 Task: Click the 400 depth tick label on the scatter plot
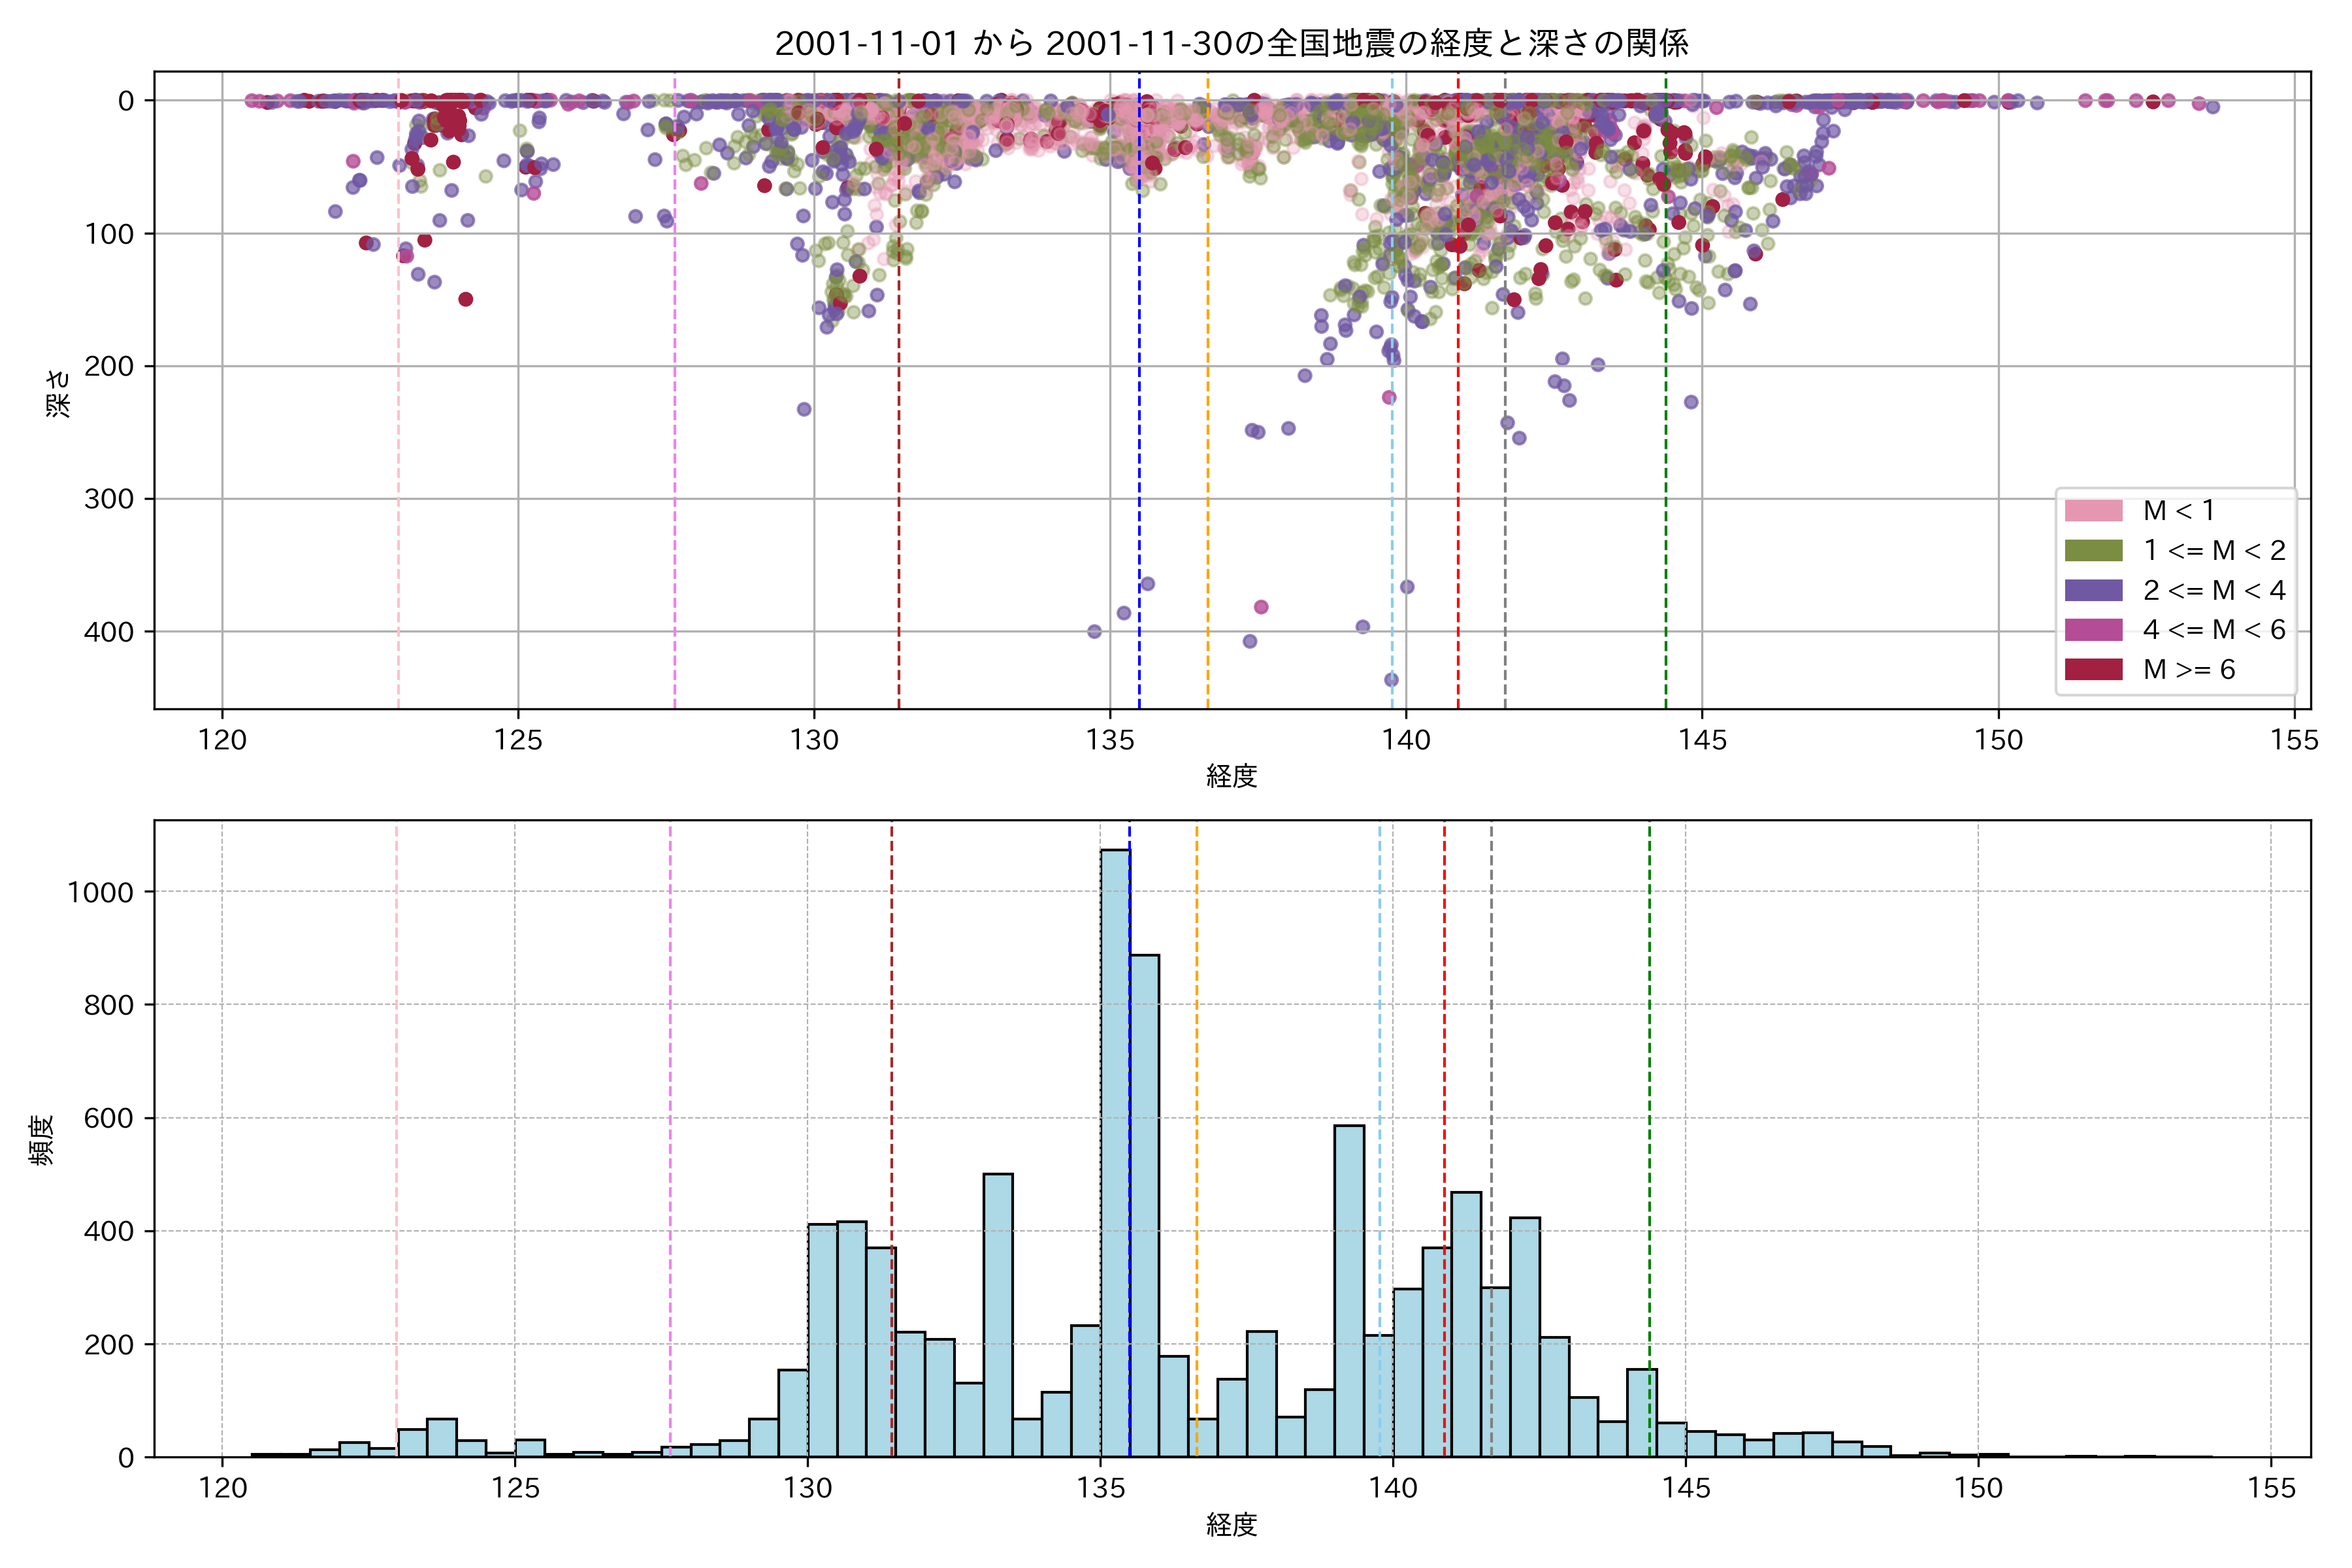click(108, 632)
